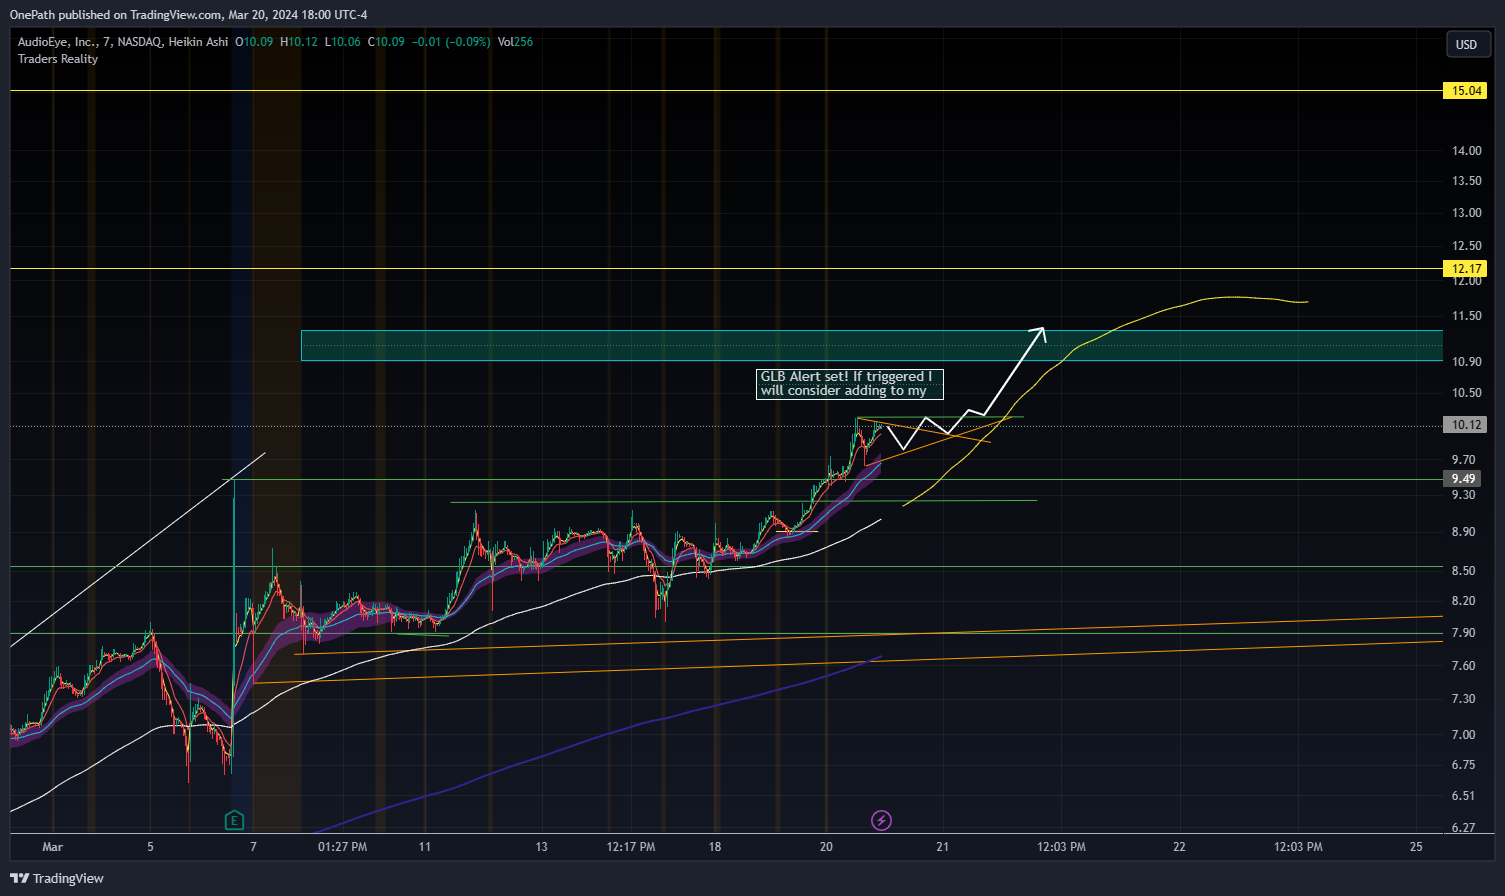Click the TradingView logo
The width and height of the screenshot is (1505, 896).
coord(57,878)
